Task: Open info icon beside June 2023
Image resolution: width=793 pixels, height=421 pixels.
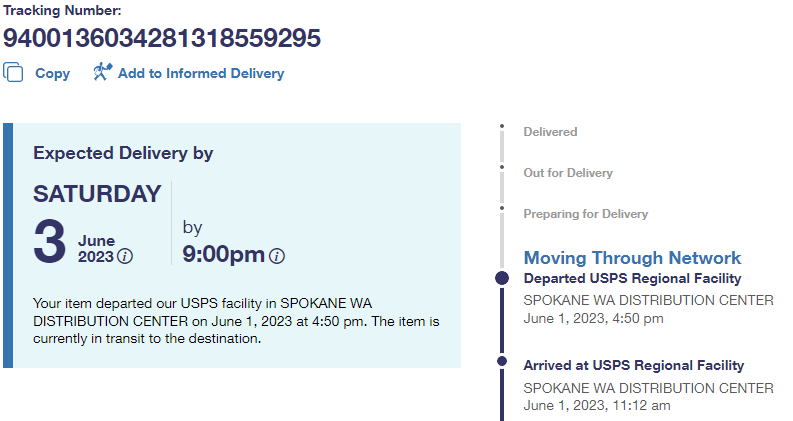Action: [x=125, y=256]
